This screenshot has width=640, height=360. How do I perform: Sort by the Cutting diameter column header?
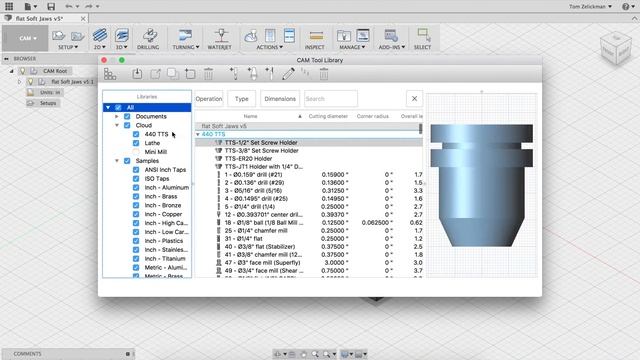click(x=328, y=116)
